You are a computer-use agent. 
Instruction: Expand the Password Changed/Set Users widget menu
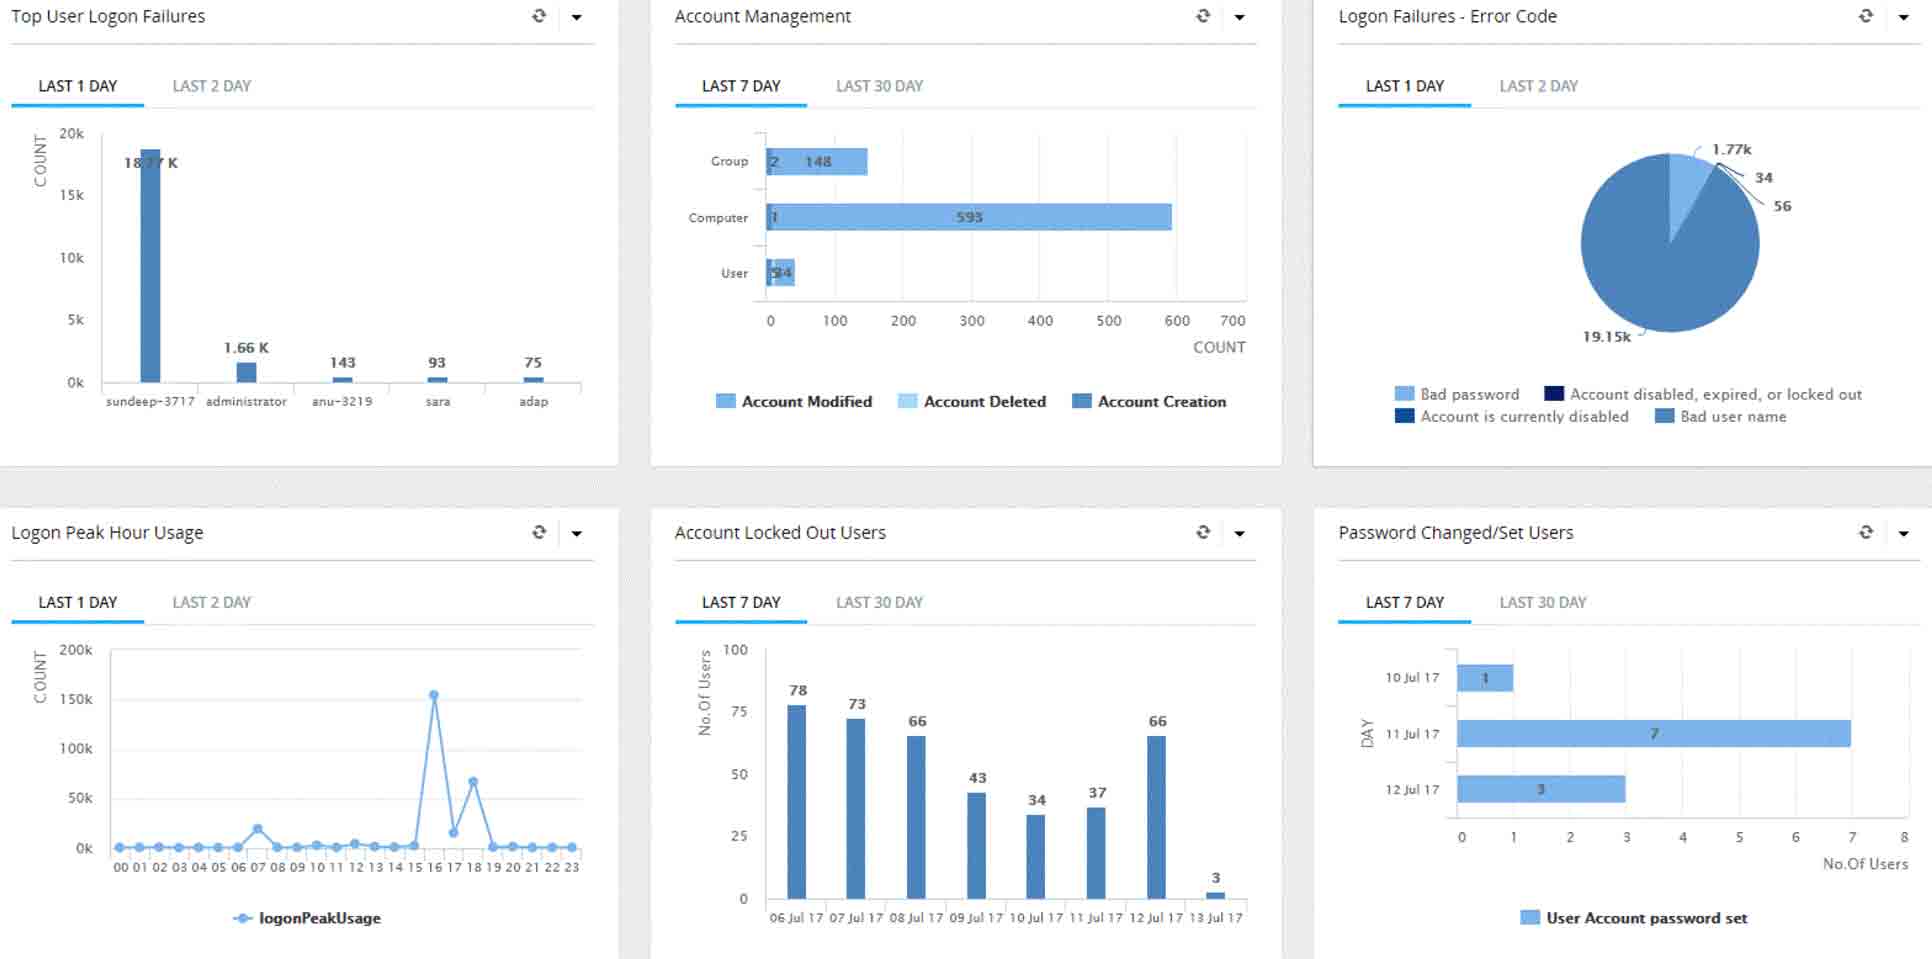coord(1903,532)
